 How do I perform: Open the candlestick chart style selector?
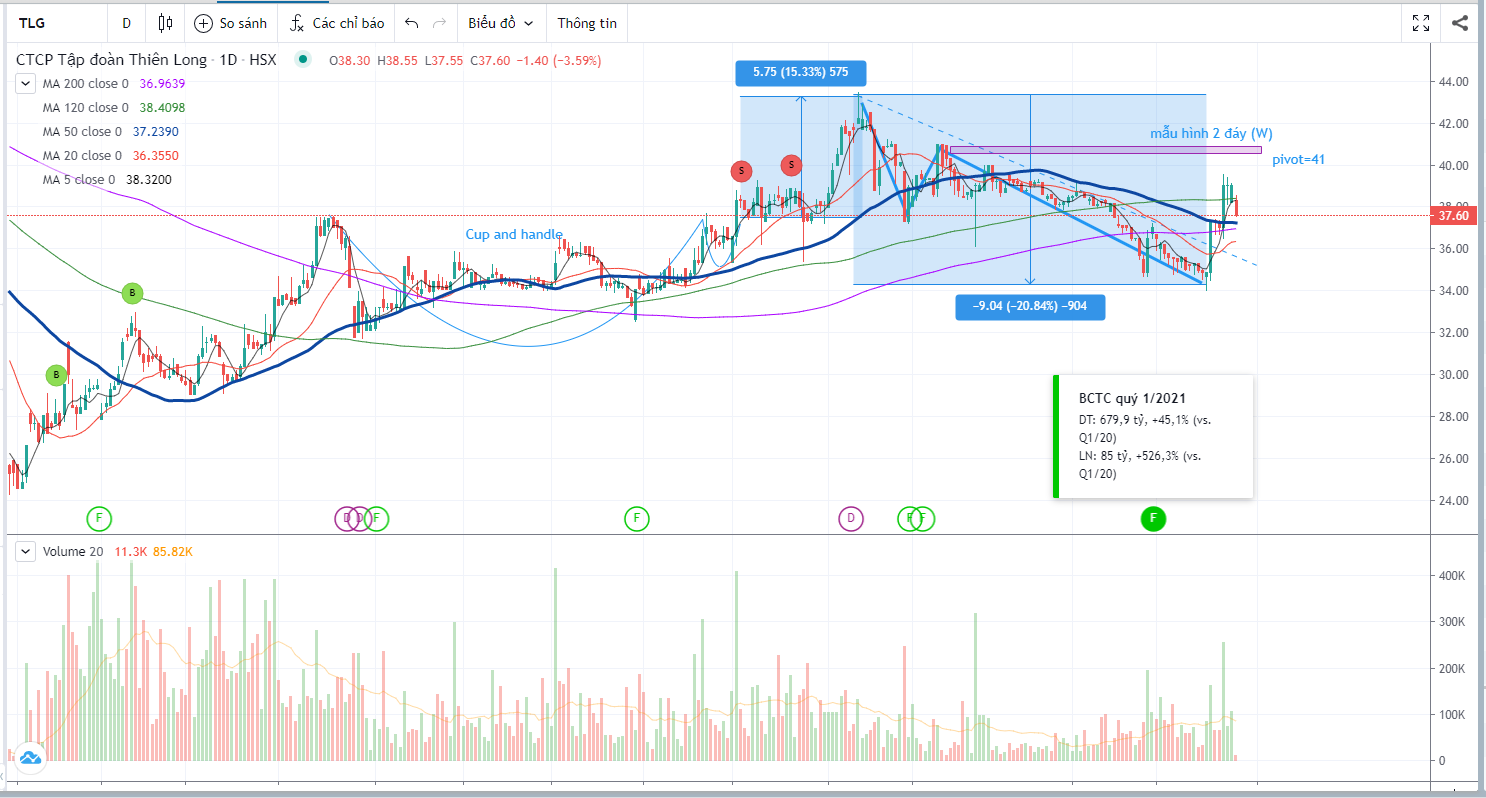click(166, 23)
